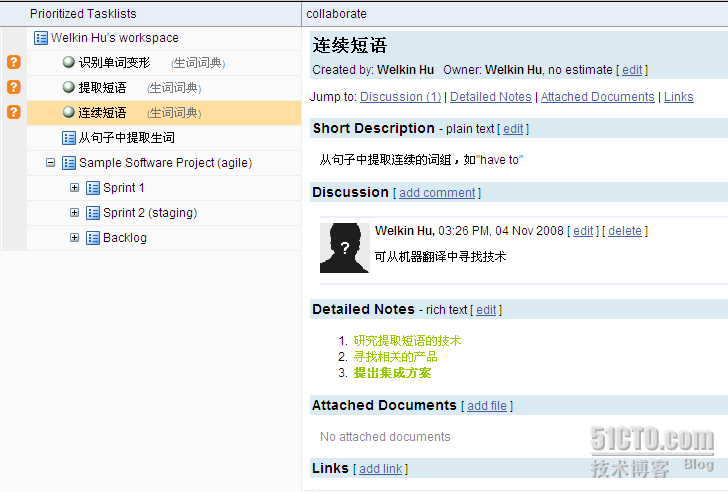The height and width of the screenshot is (492, 728).
Task: Expand the Sprint 2 (staging) node
Action: tap(74, 213)
